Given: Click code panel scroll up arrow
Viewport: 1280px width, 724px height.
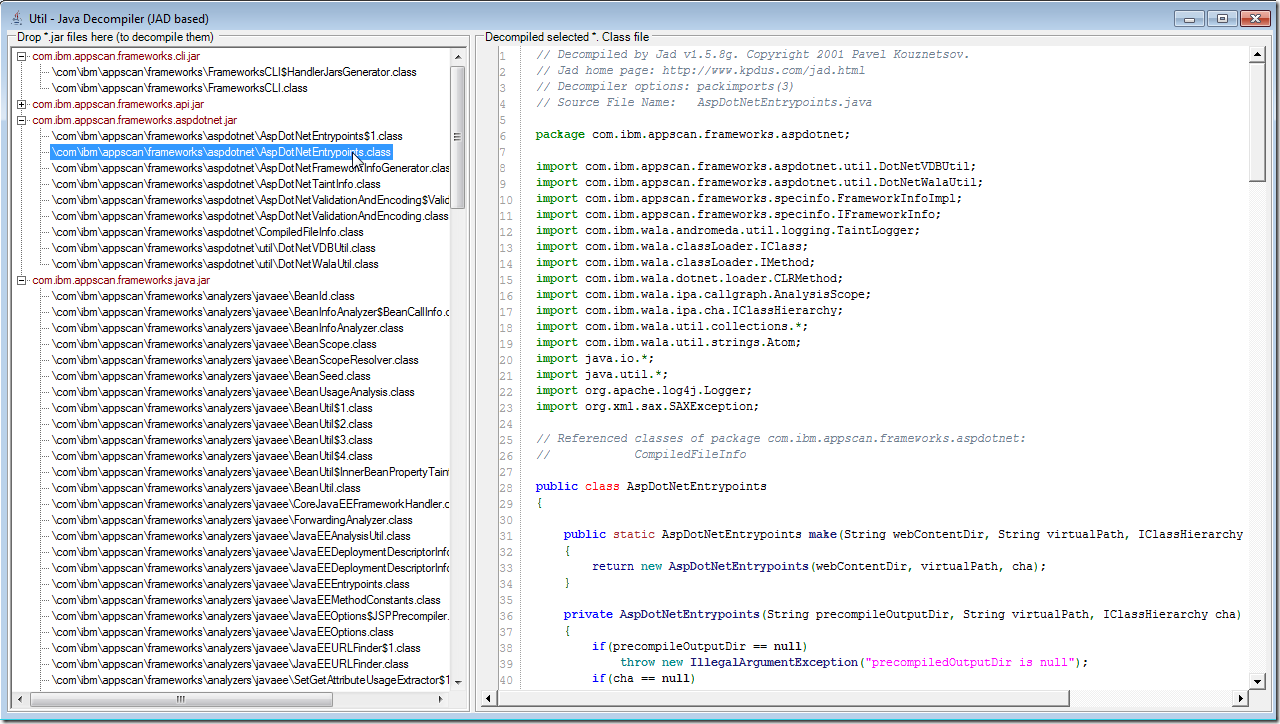Looking at the screenshot, I should point(1258,56).
